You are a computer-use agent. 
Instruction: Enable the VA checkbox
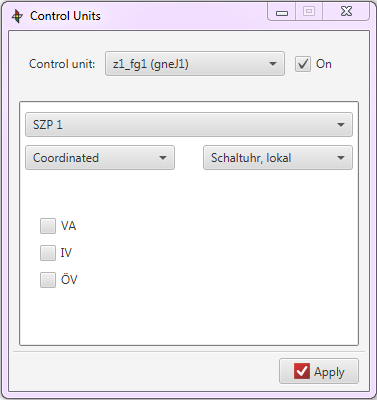[48, 226]
